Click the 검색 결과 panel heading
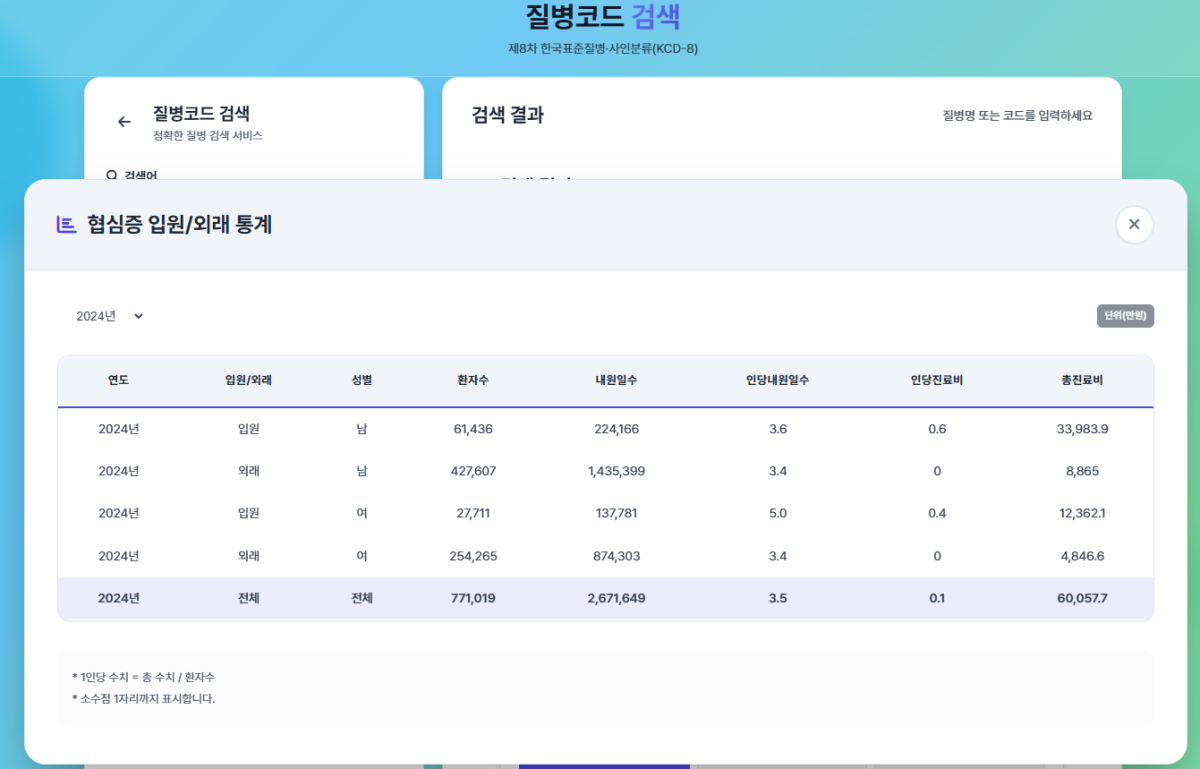 pos(507,115)
